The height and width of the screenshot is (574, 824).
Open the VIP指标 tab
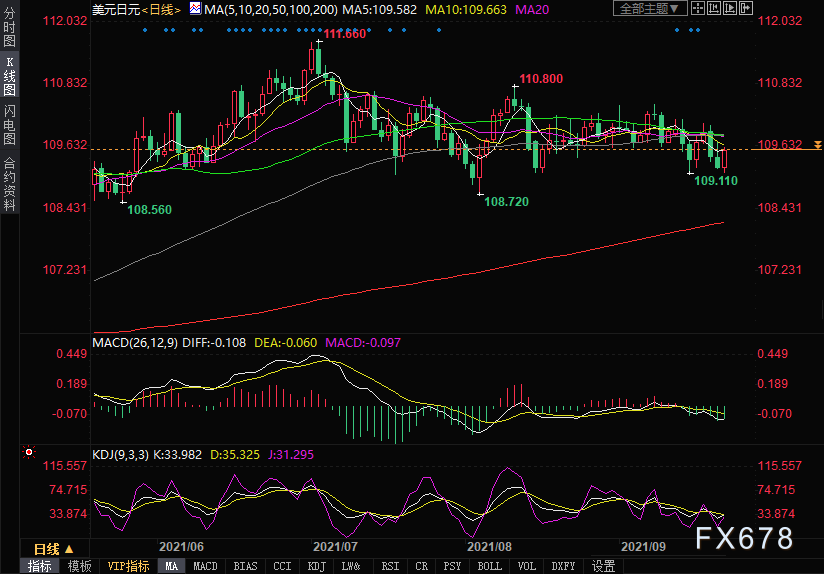click(128, 566)
